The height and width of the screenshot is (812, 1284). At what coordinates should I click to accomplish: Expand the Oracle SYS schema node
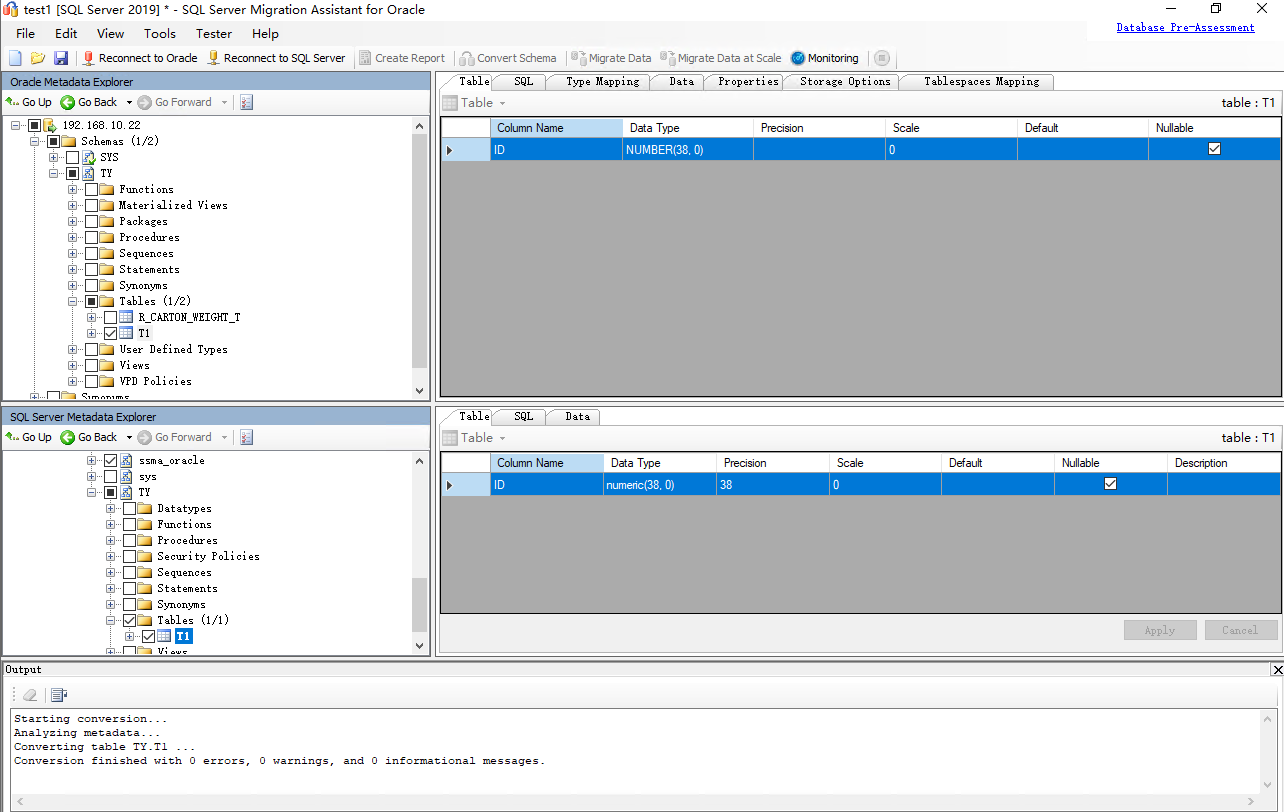click(54, 157)
